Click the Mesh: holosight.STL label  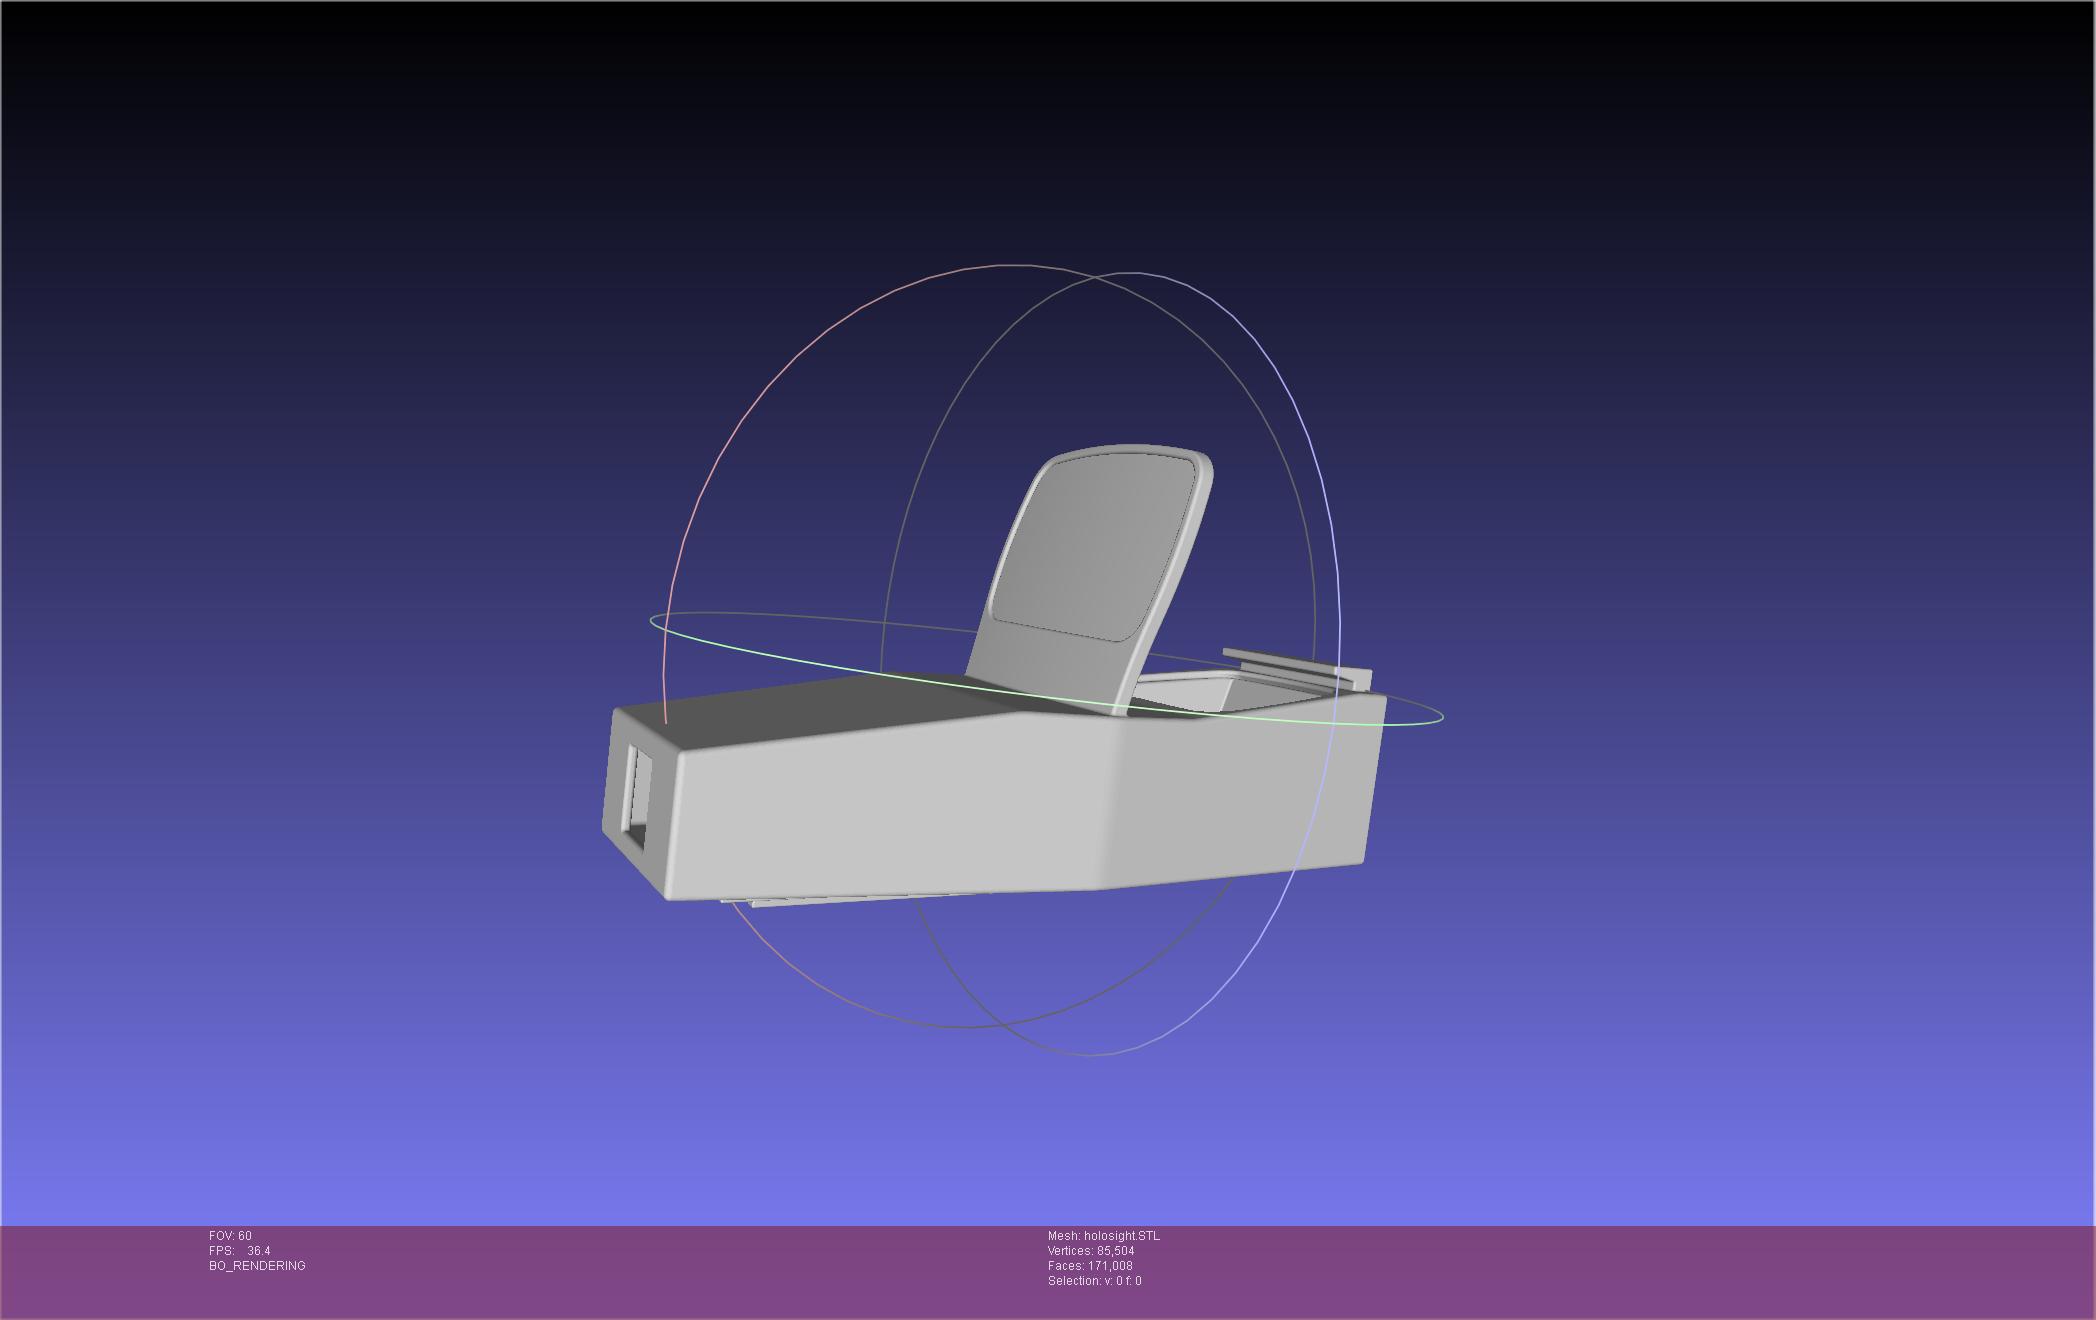1103,1236
